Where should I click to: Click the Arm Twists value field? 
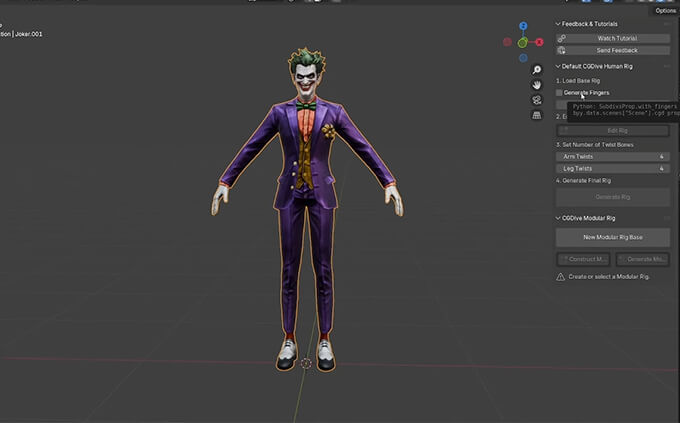click(x=612, y=156)
